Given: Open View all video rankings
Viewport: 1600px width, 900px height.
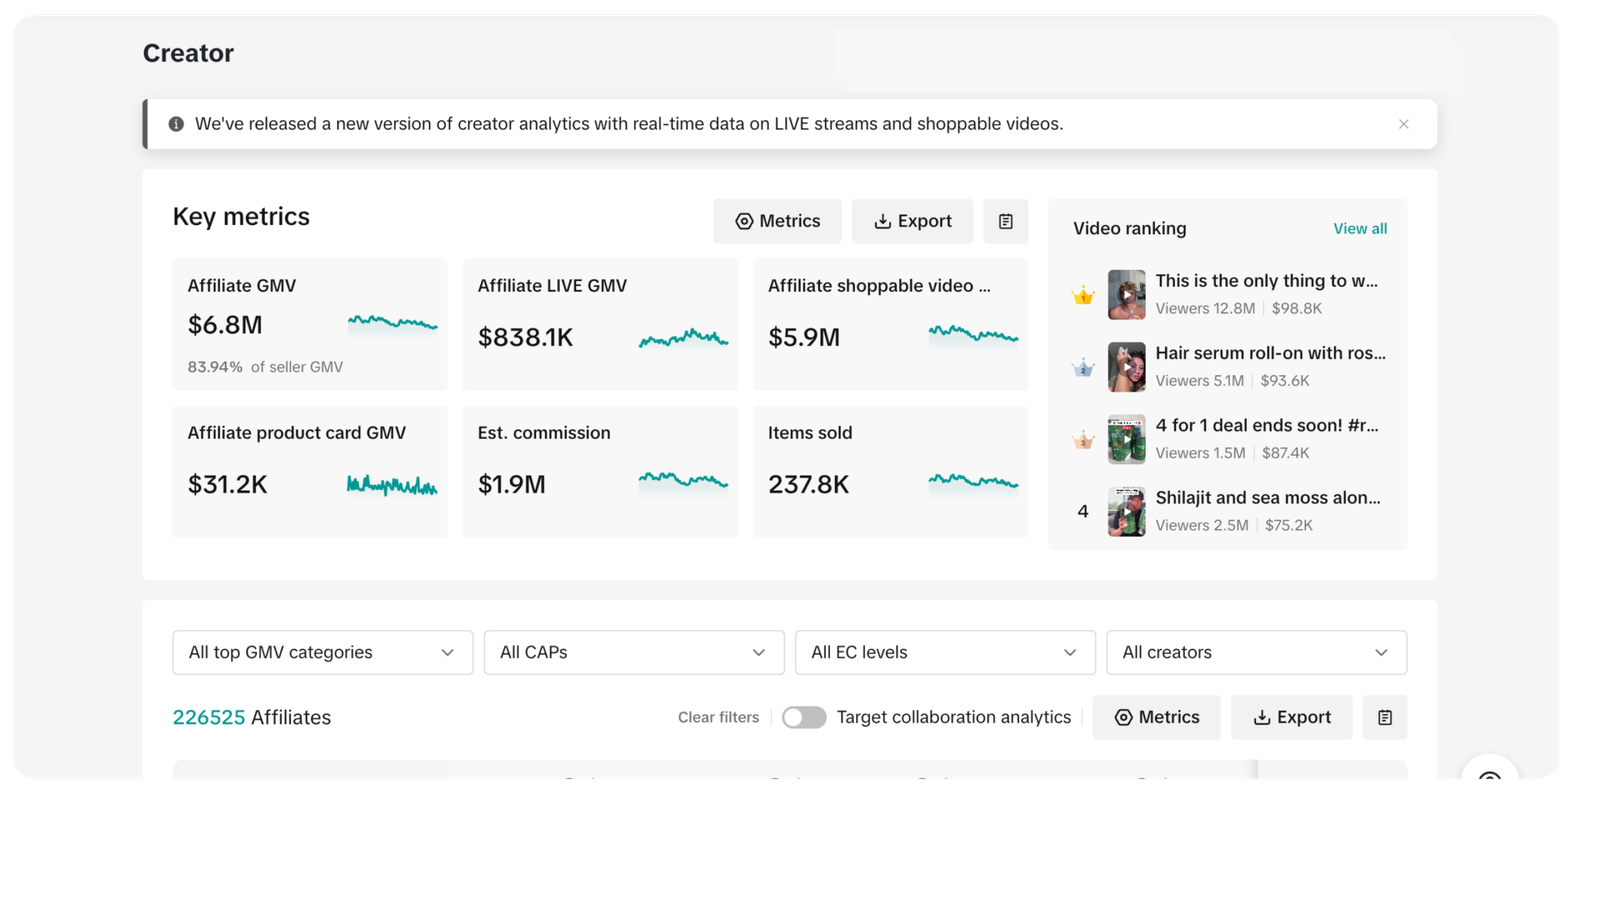Looking at the screenshot, I should 1359,229.
